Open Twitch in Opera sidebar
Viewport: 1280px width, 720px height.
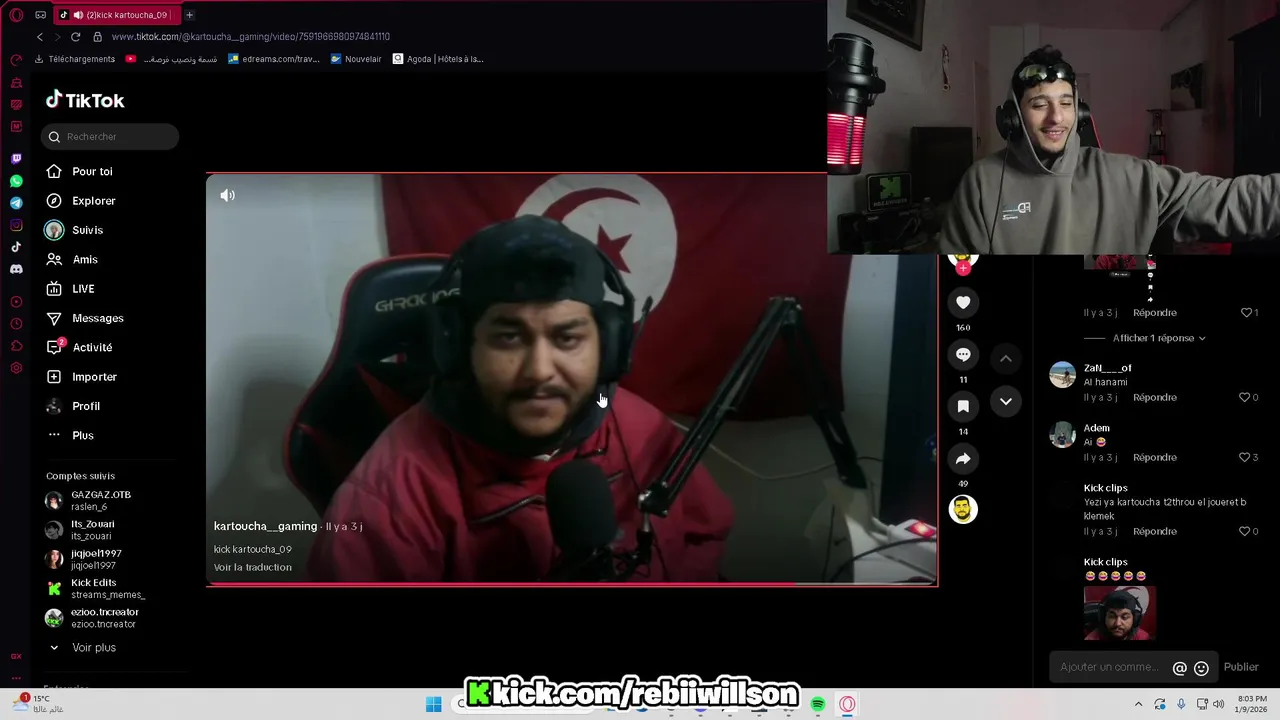(16, 159)
